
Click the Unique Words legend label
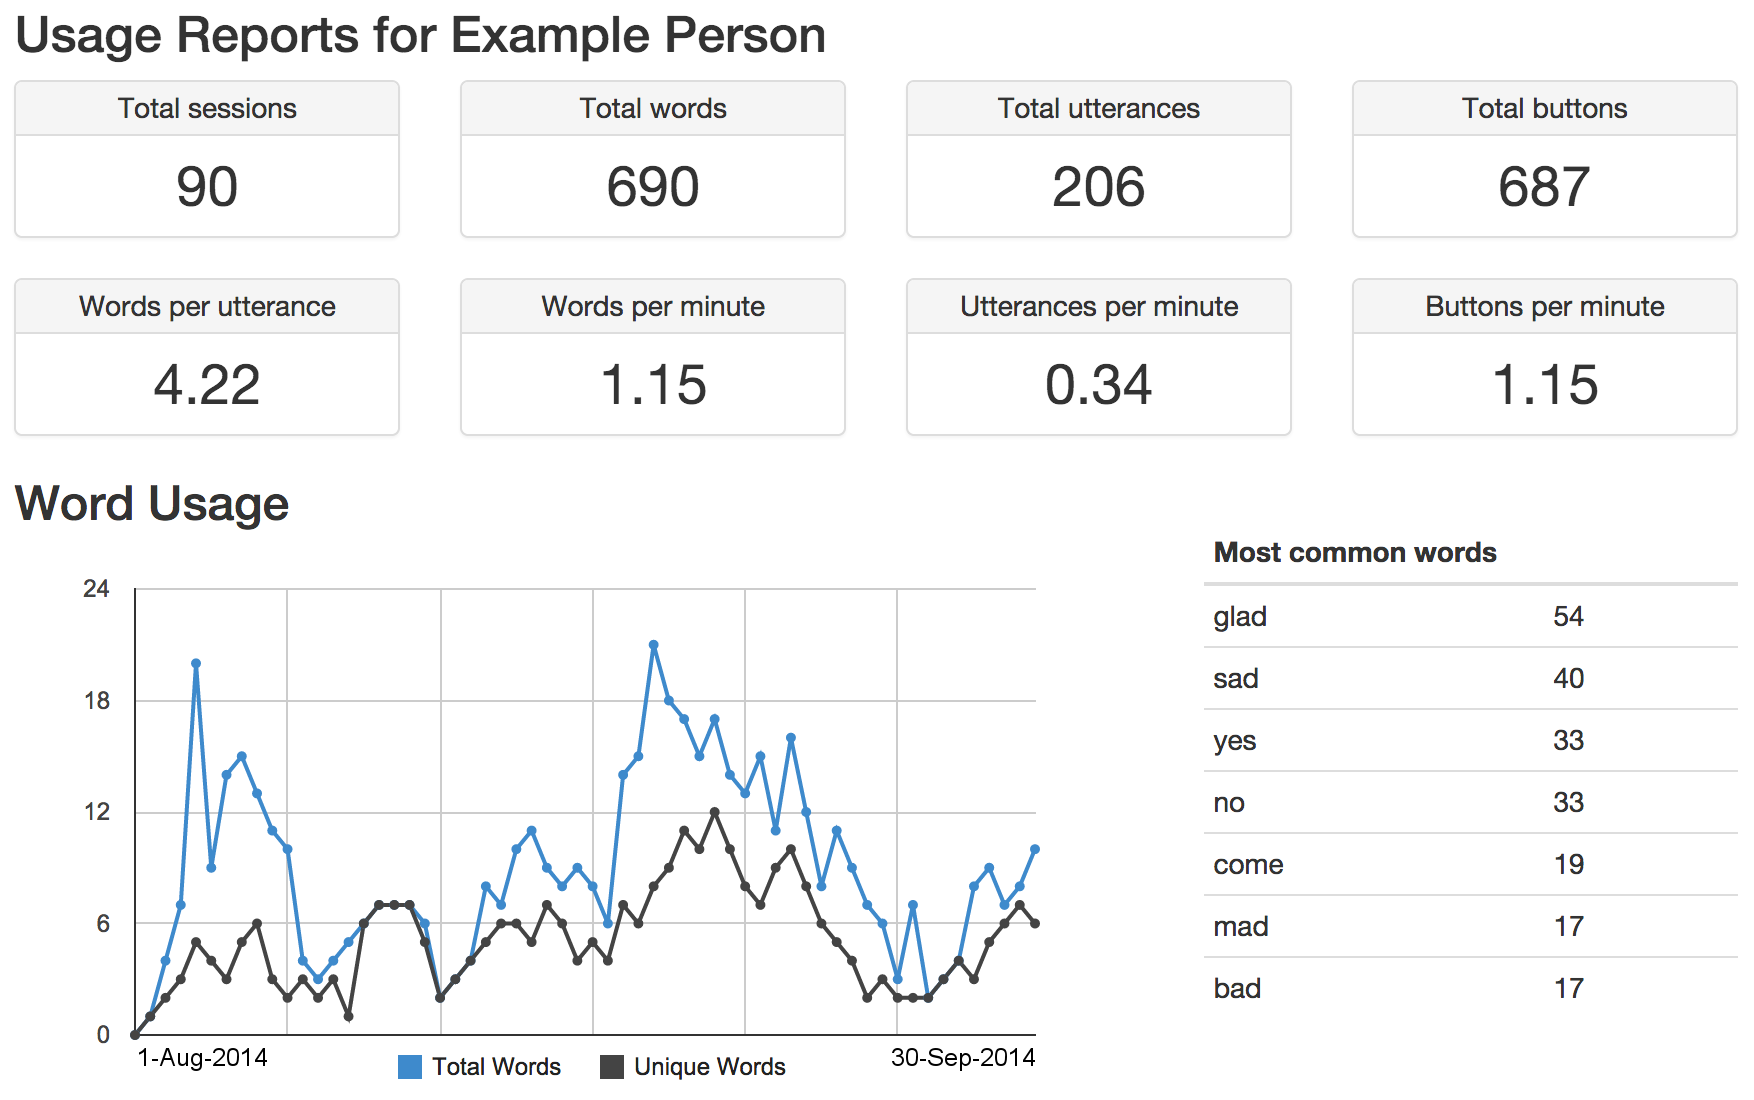point(710,1067)
